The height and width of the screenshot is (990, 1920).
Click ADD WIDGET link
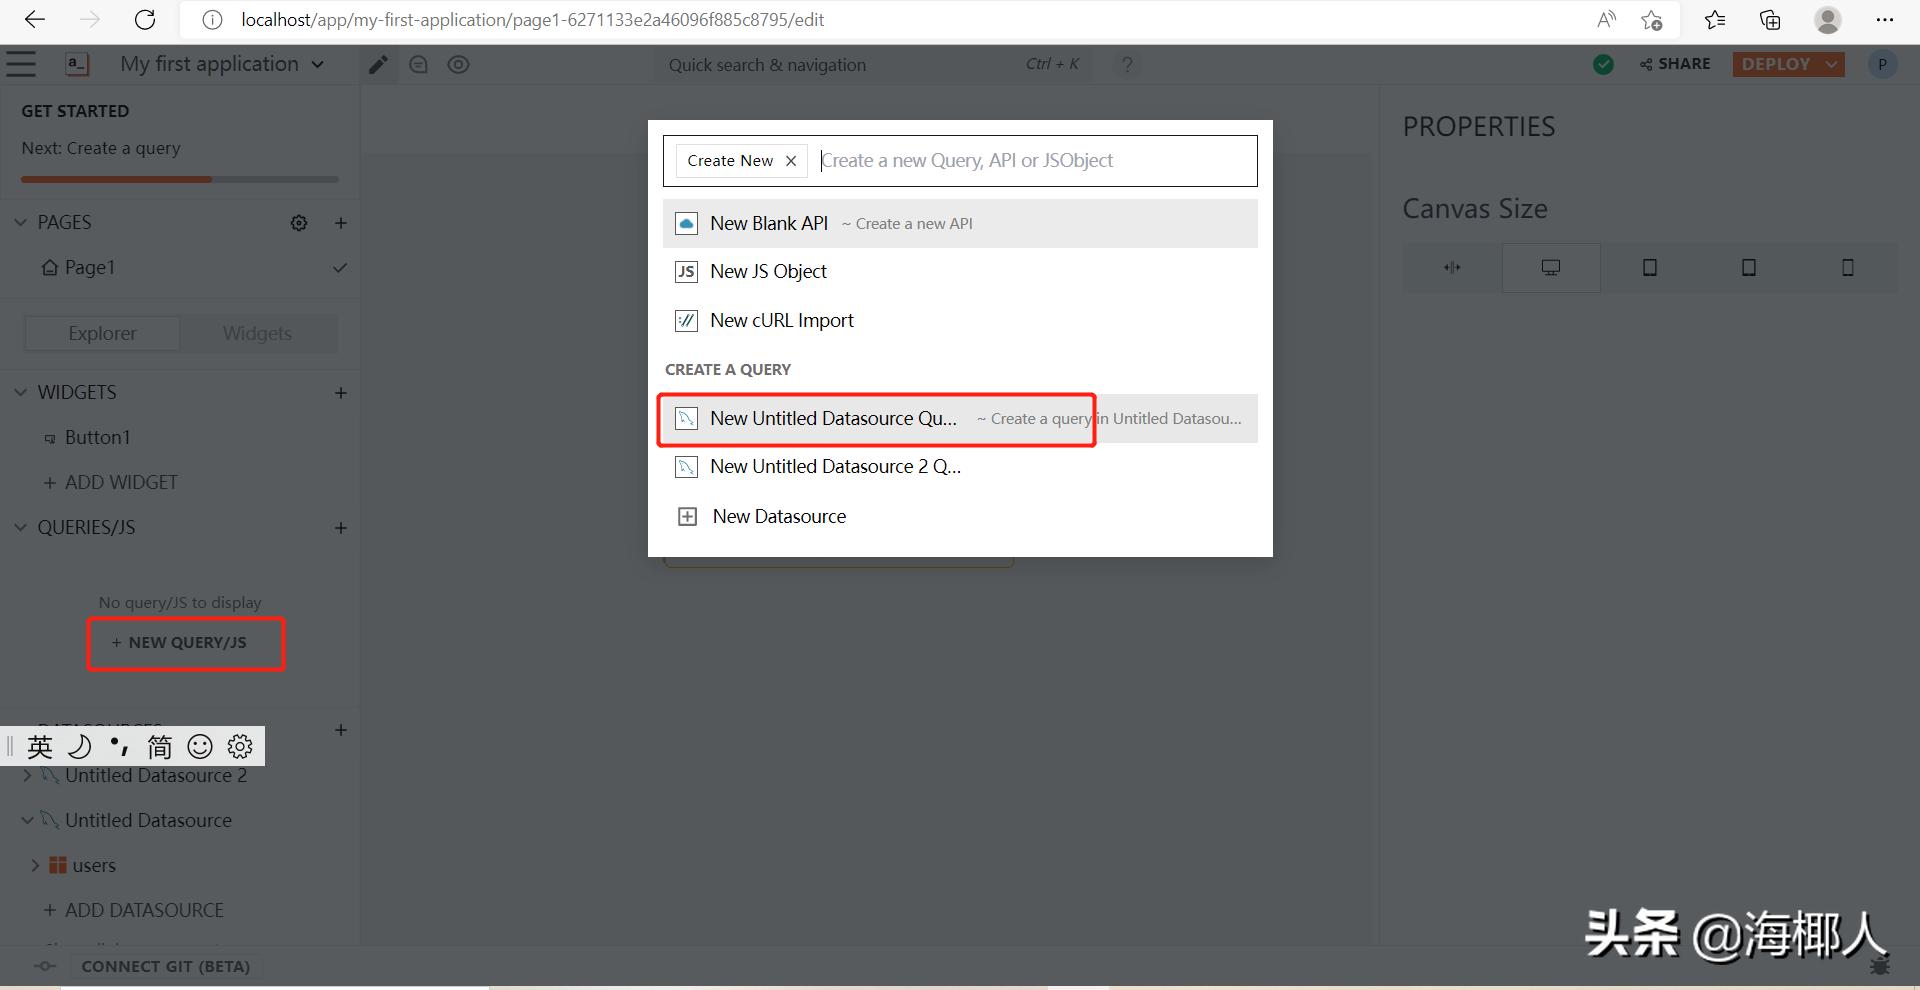click(110, 482)
